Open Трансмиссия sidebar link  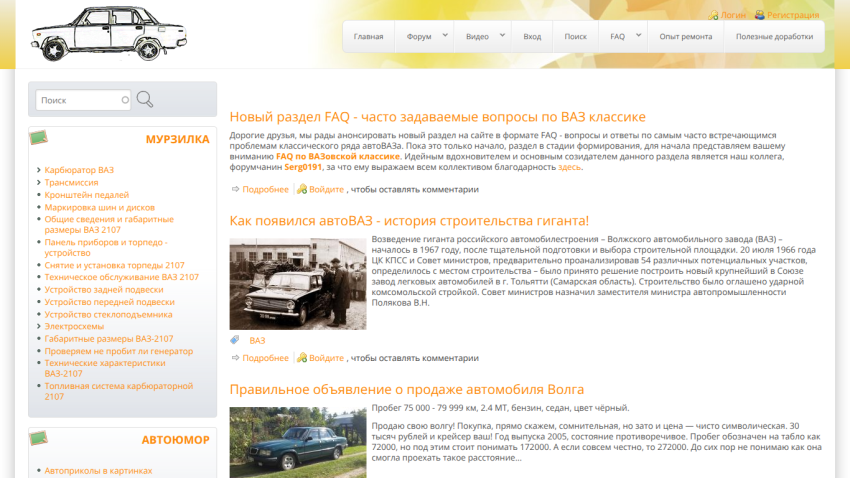[x=72, y=182]
